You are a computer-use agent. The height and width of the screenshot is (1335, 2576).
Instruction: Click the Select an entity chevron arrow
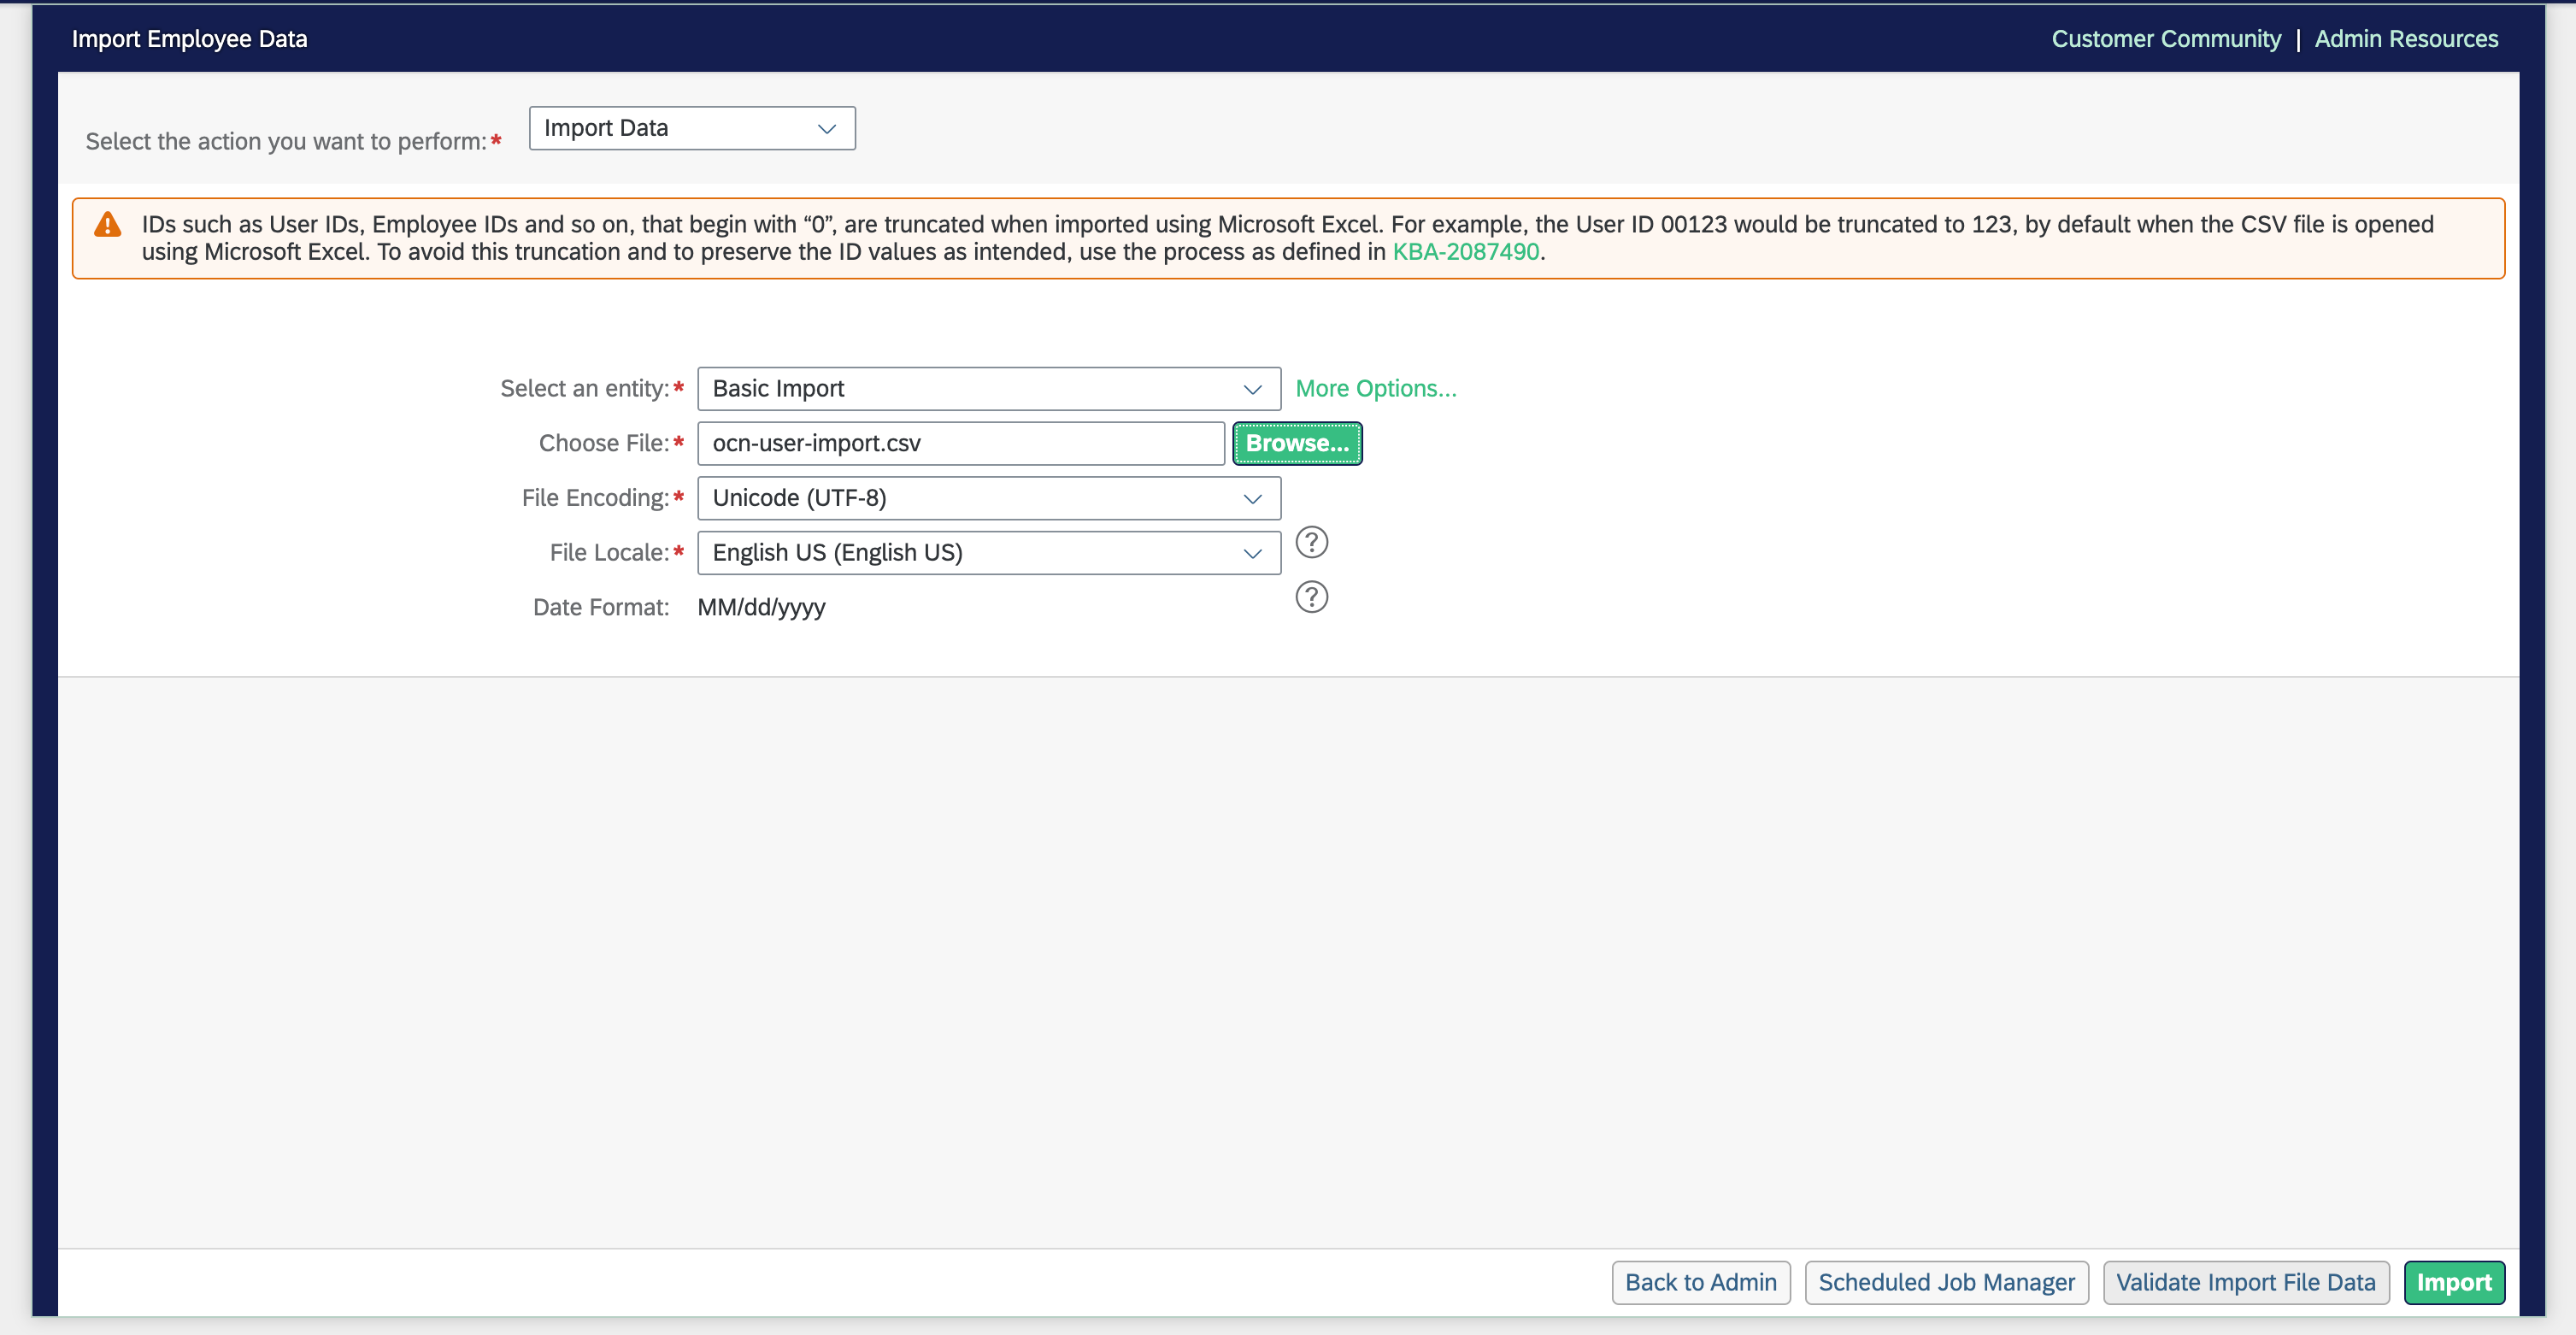coord(1252,389)
